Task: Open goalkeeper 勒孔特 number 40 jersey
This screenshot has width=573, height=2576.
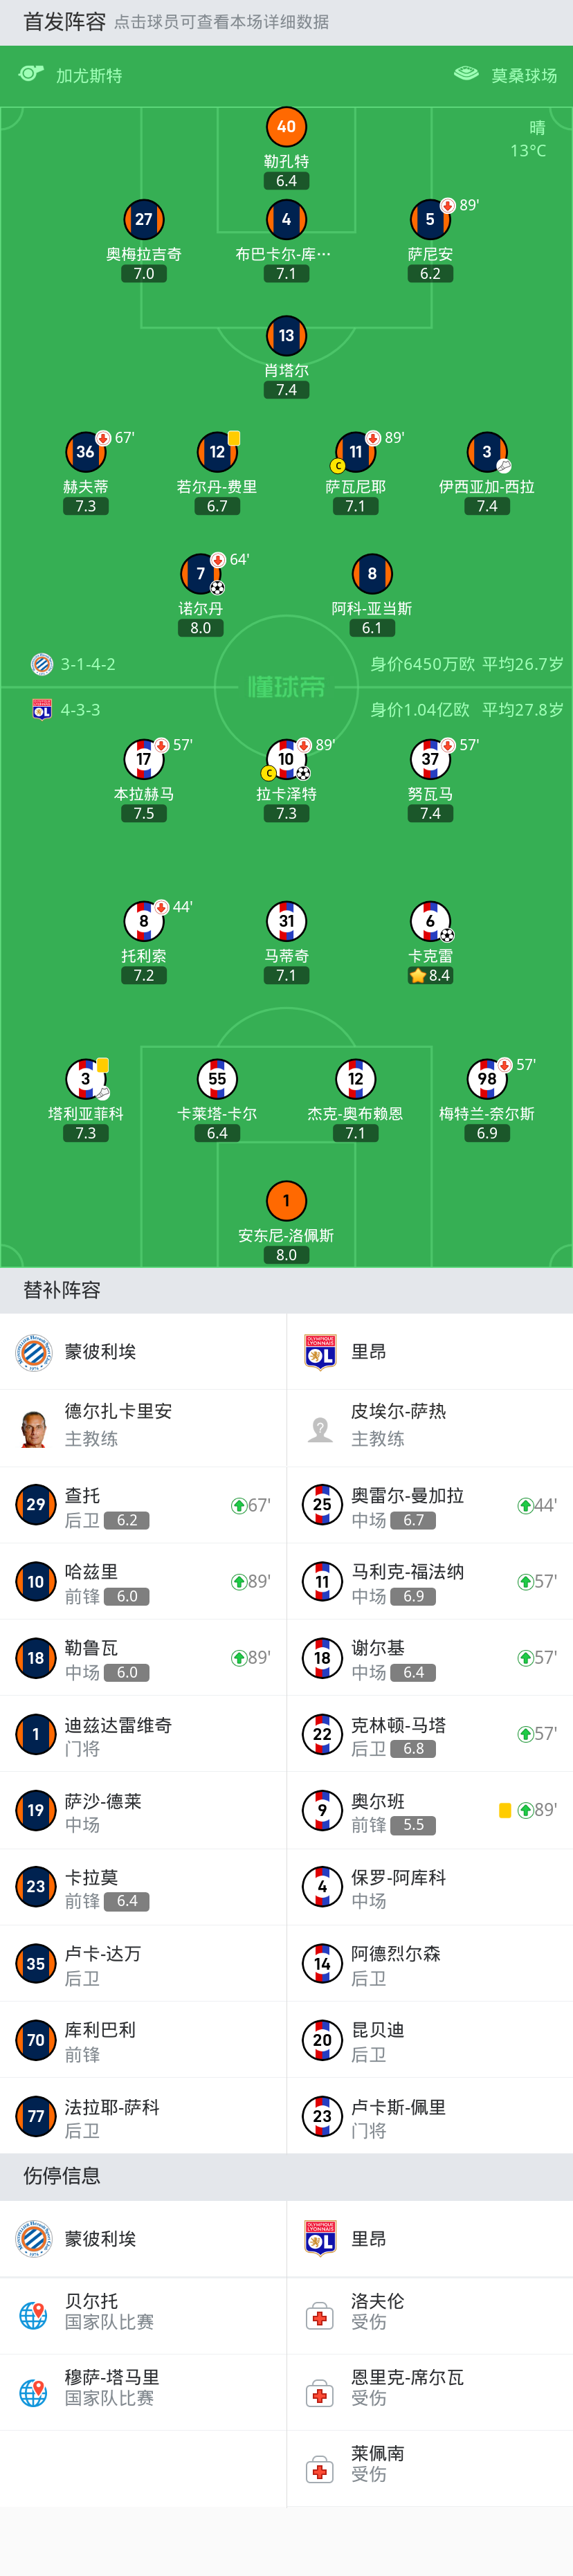Action: point(286,127)
